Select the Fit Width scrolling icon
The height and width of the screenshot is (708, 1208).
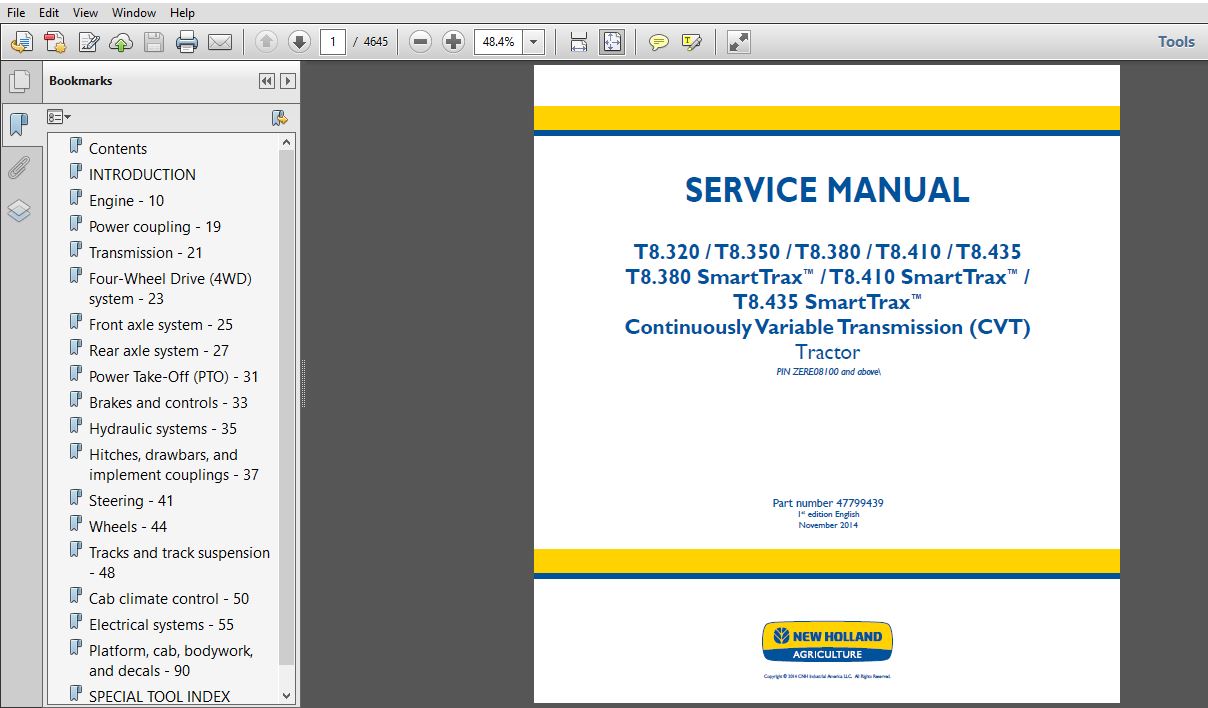point(578,42)
